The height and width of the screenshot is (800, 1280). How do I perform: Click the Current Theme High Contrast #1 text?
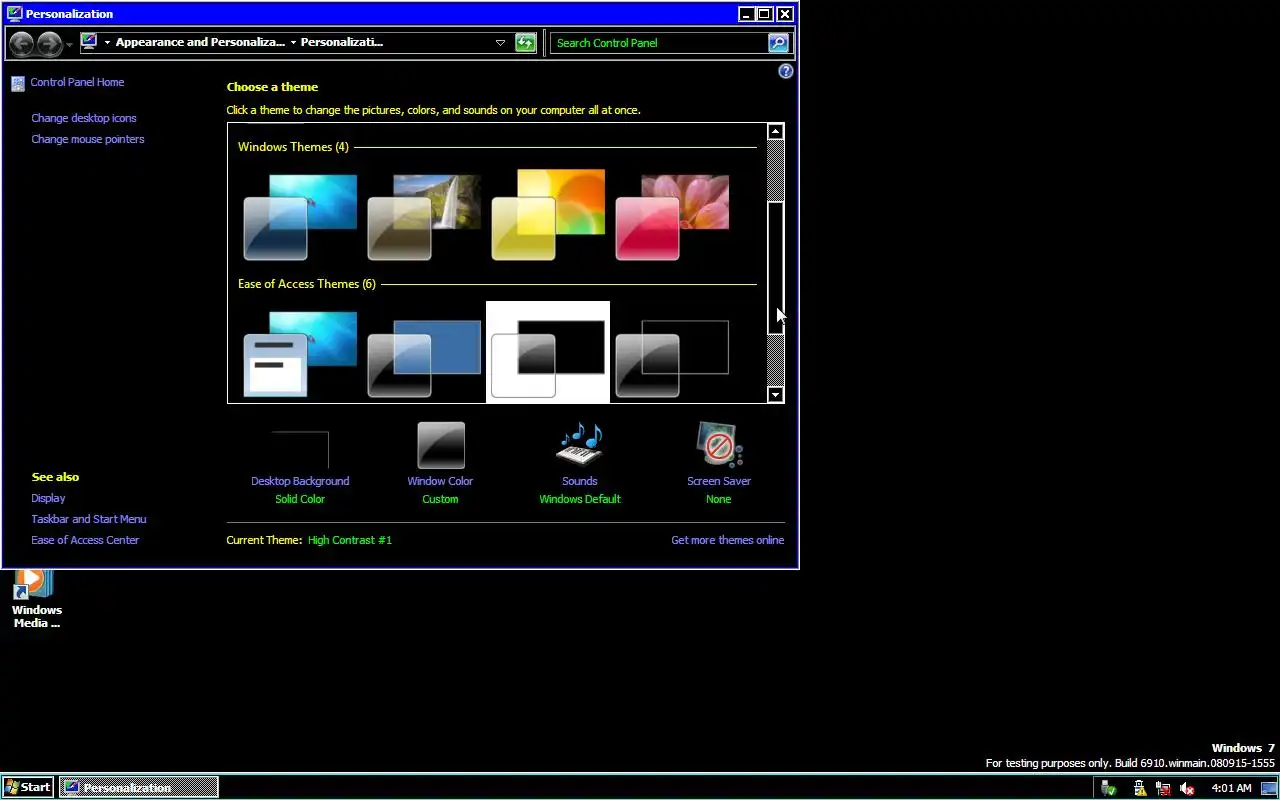350,540
